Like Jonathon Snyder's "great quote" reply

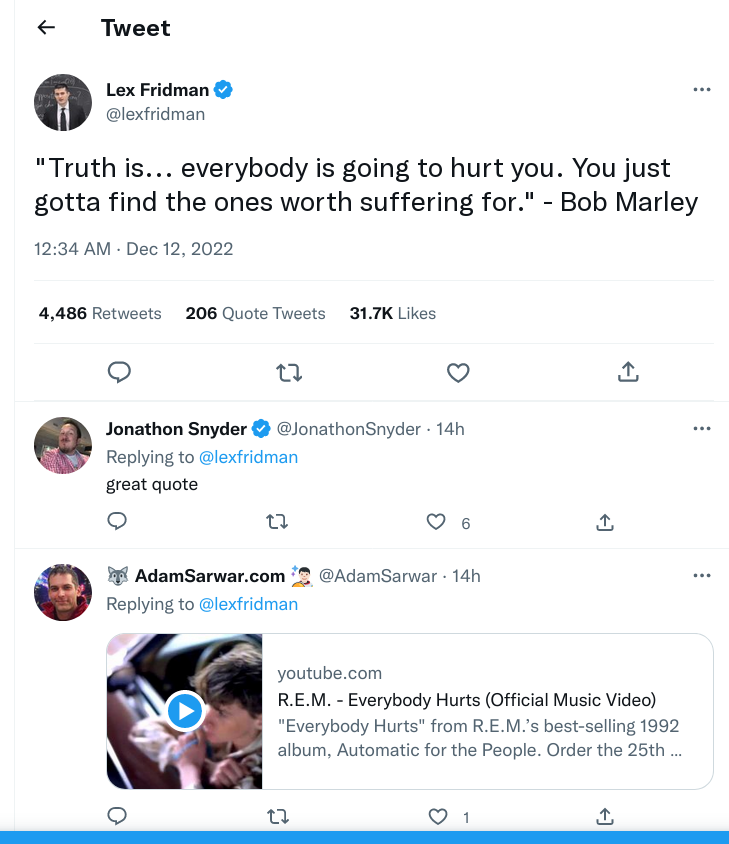(436, 522)
